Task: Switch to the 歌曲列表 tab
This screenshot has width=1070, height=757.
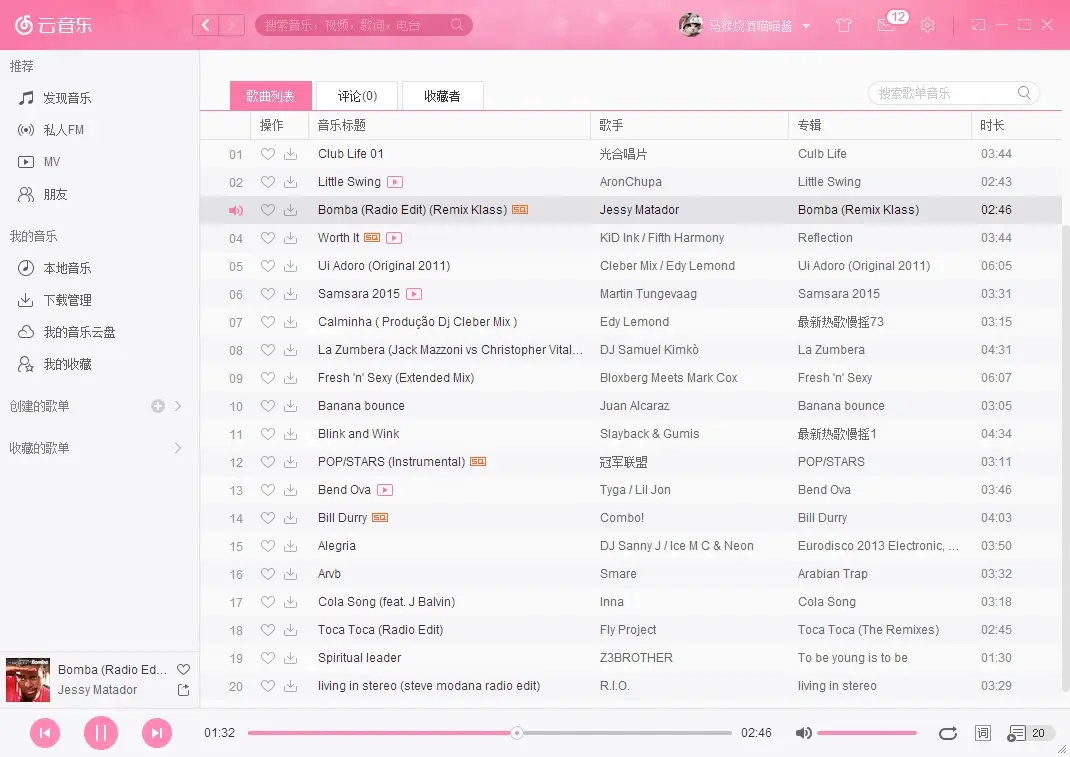Action: coord(270,96)
